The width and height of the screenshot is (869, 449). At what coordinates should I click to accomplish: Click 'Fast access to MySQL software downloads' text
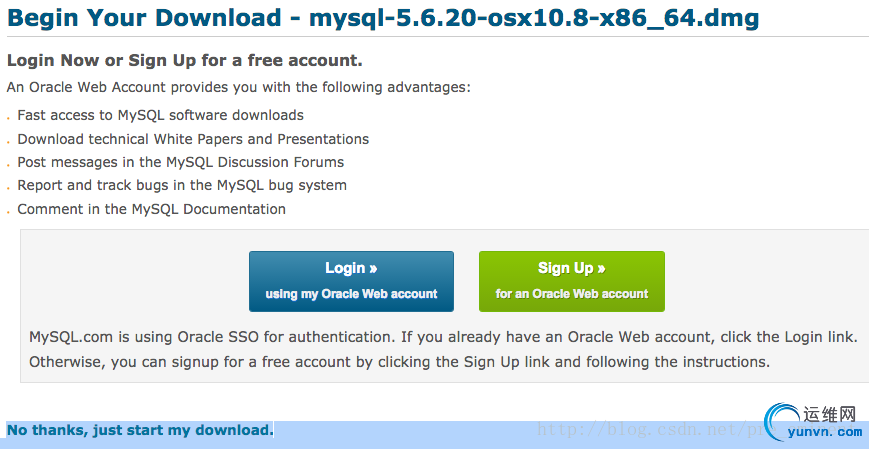click(x=161, y=115)
